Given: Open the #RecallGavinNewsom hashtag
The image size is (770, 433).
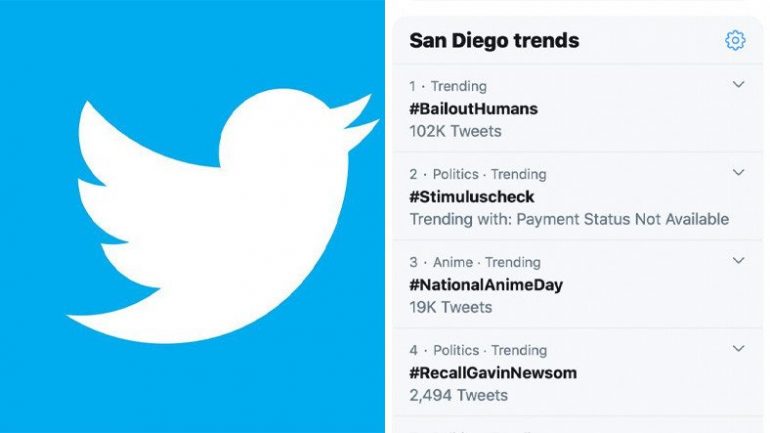Looking at the screenshot, I should coord(493,373).
